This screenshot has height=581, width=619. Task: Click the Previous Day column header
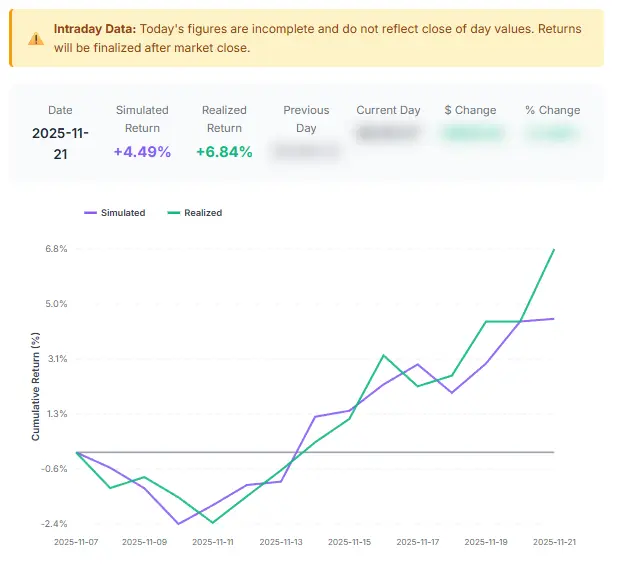[x=306, y=119]
